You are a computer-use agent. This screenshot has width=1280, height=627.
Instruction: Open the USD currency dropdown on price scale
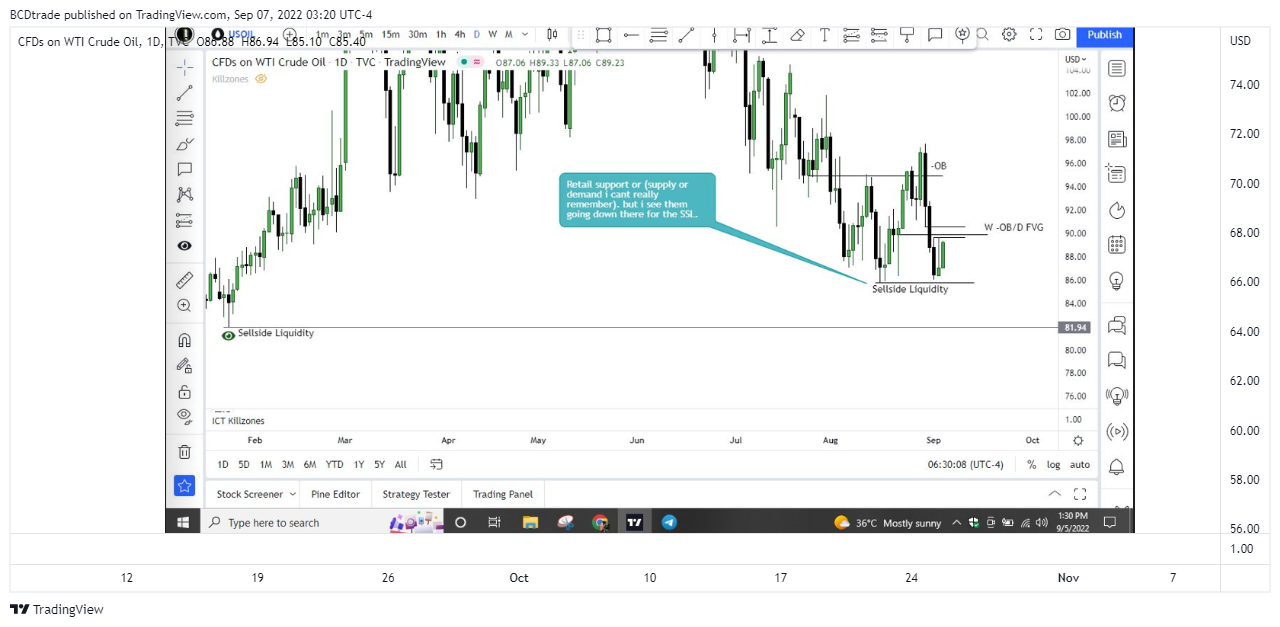[1075, 59]
